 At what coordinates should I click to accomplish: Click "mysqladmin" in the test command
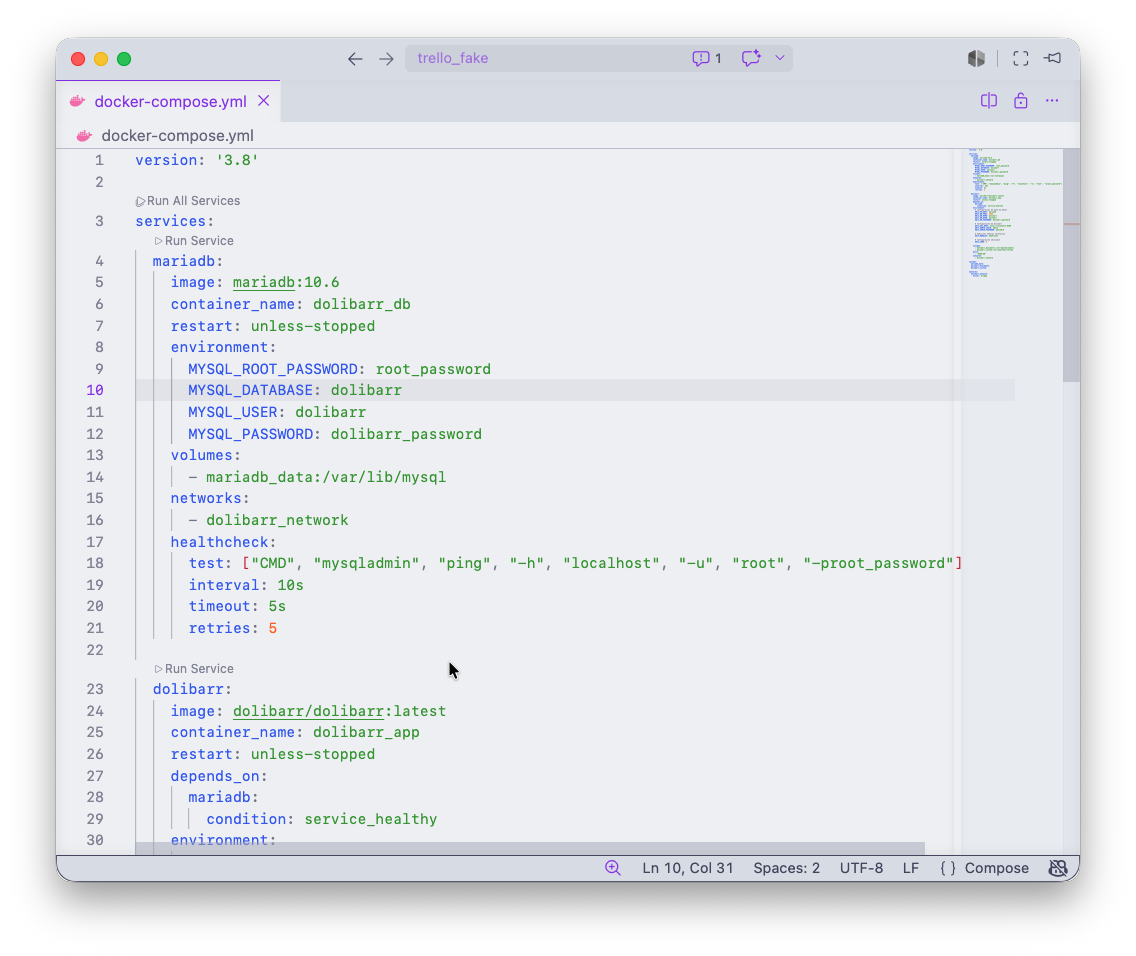pos(367,563)
